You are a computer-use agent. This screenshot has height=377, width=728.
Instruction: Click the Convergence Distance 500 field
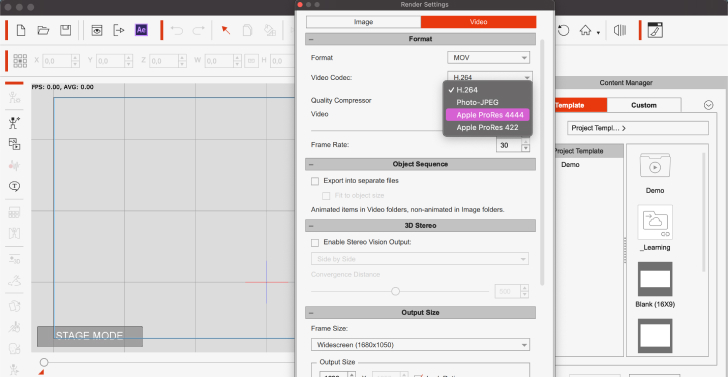coord(508,292)
